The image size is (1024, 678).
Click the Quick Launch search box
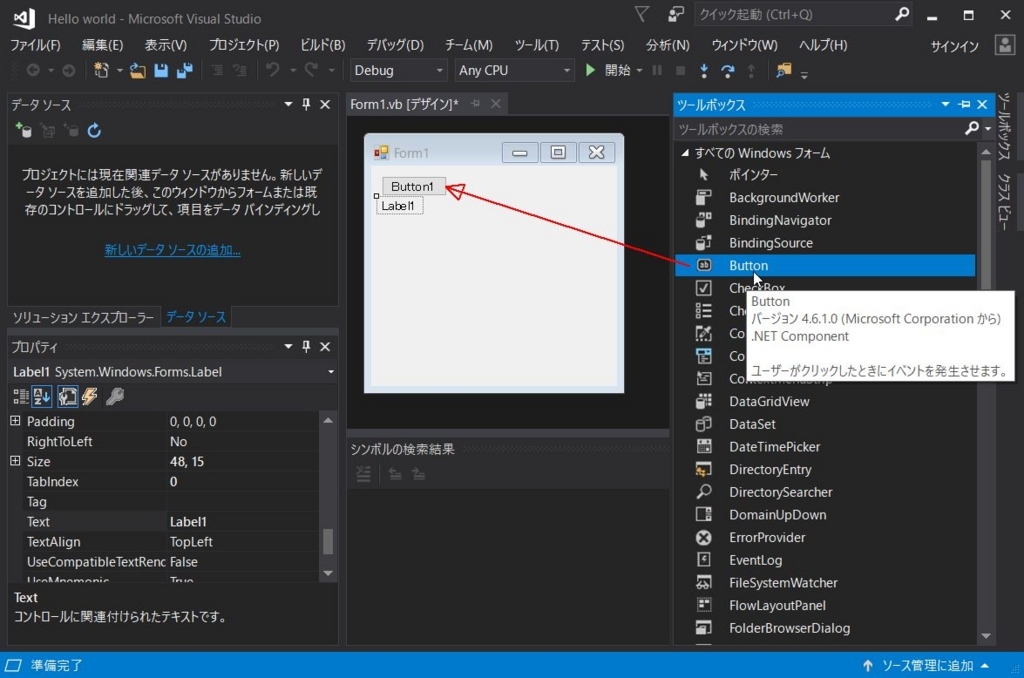coord(804,14)
